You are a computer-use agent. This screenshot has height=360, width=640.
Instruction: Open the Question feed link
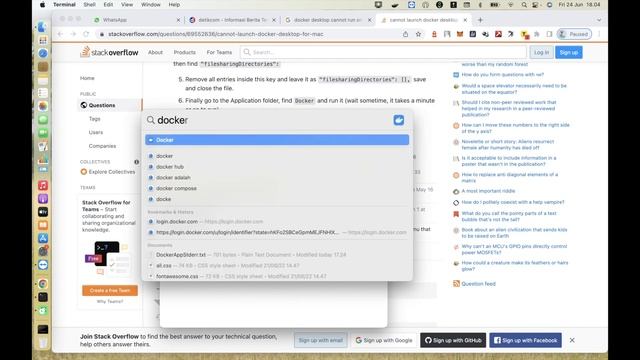pyautogui.click(x=478, y=284)
